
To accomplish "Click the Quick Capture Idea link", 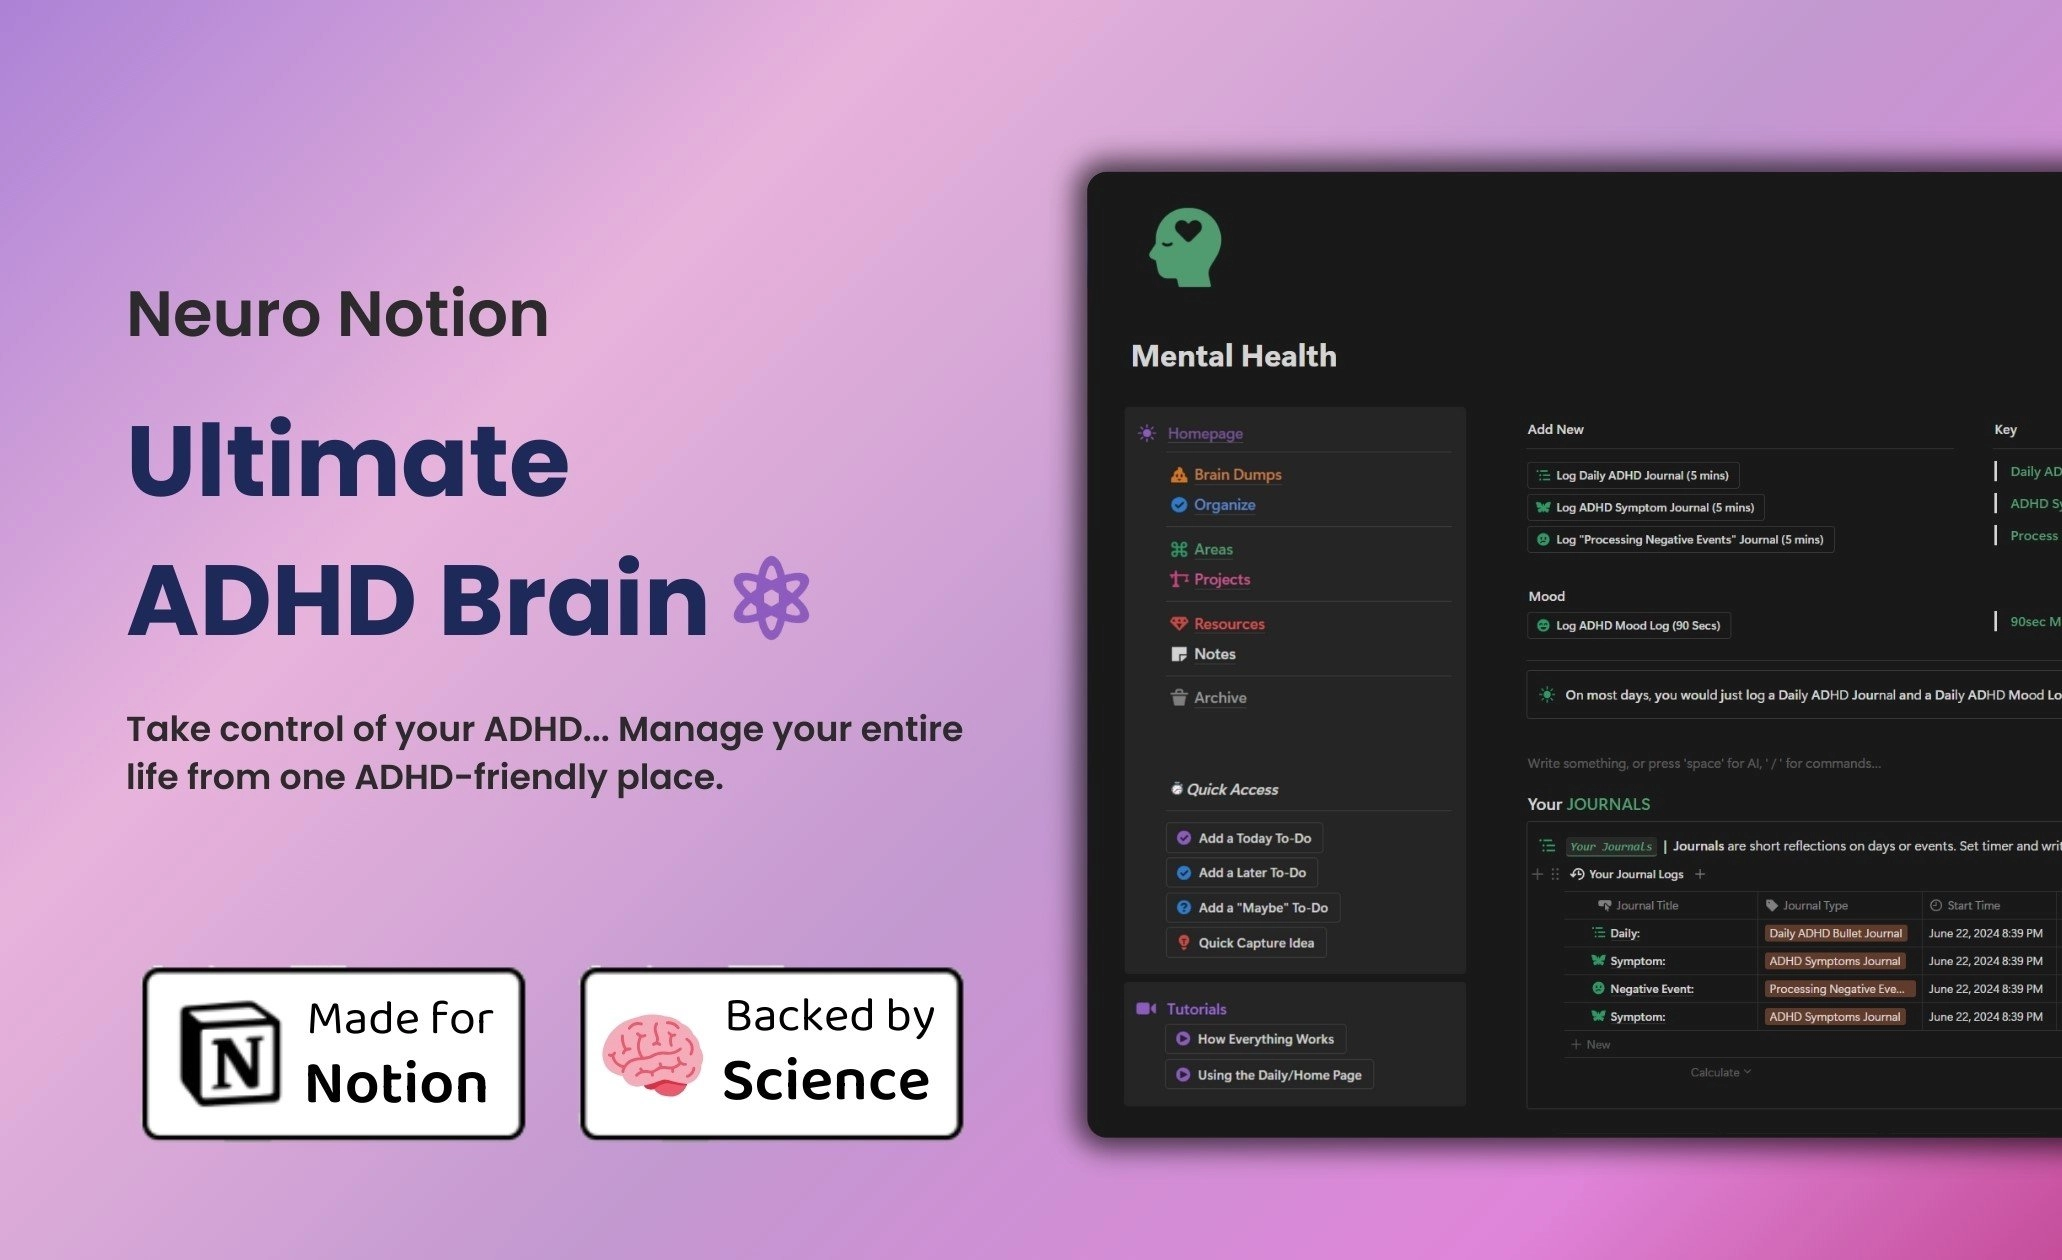I will click(1259, 943).
